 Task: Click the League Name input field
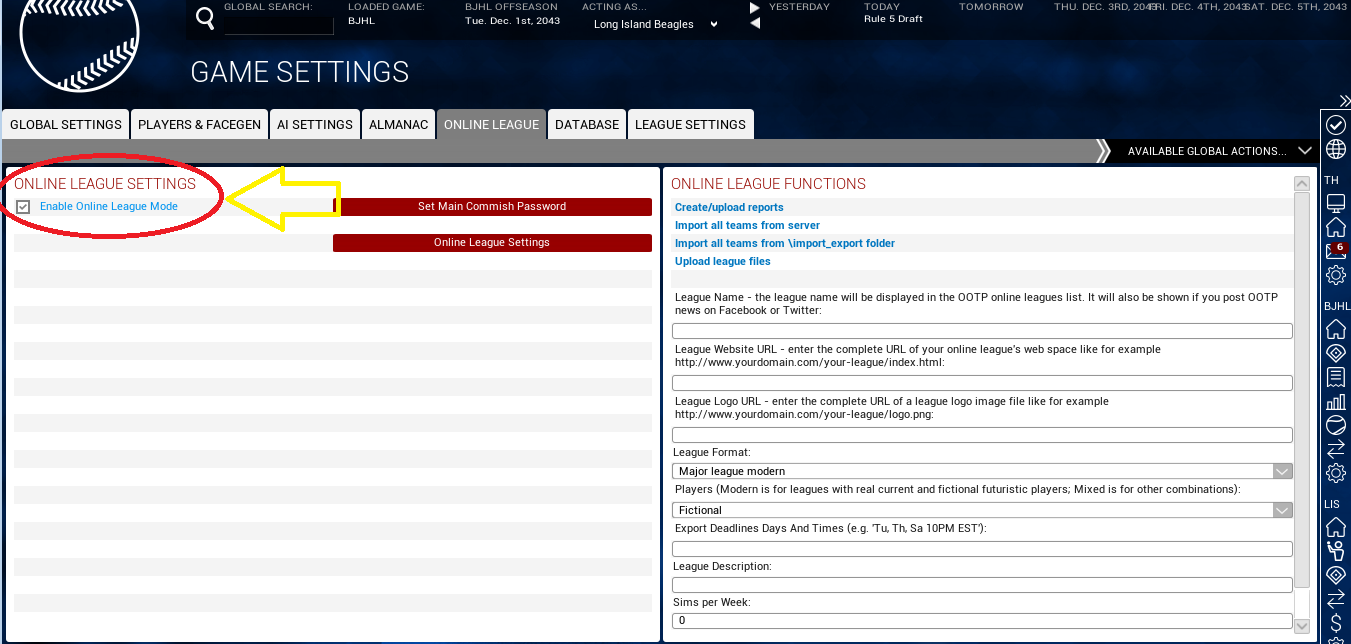pos(982,331)
